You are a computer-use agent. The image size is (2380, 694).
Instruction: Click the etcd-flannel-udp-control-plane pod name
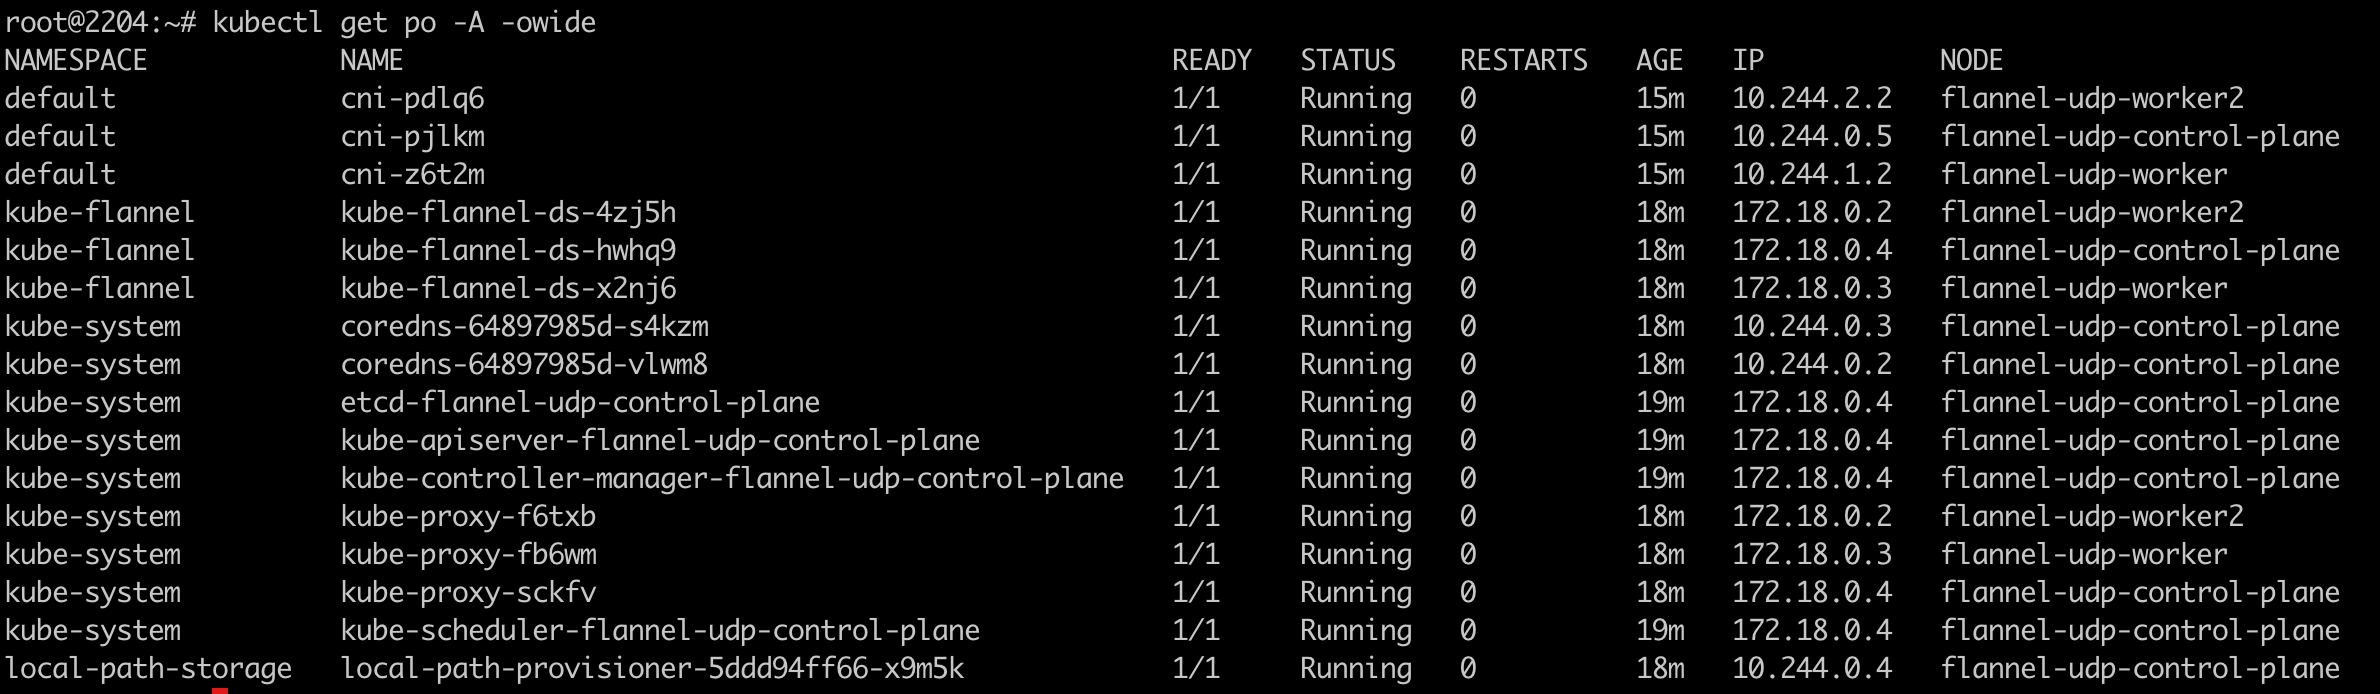[580, 402]
